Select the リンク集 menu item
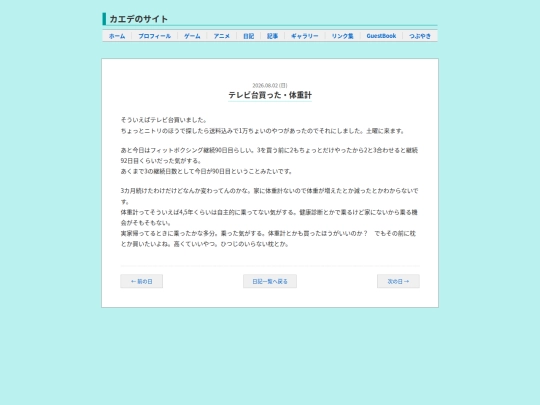The width and height of the screenshot is (540, 405). 343,36
